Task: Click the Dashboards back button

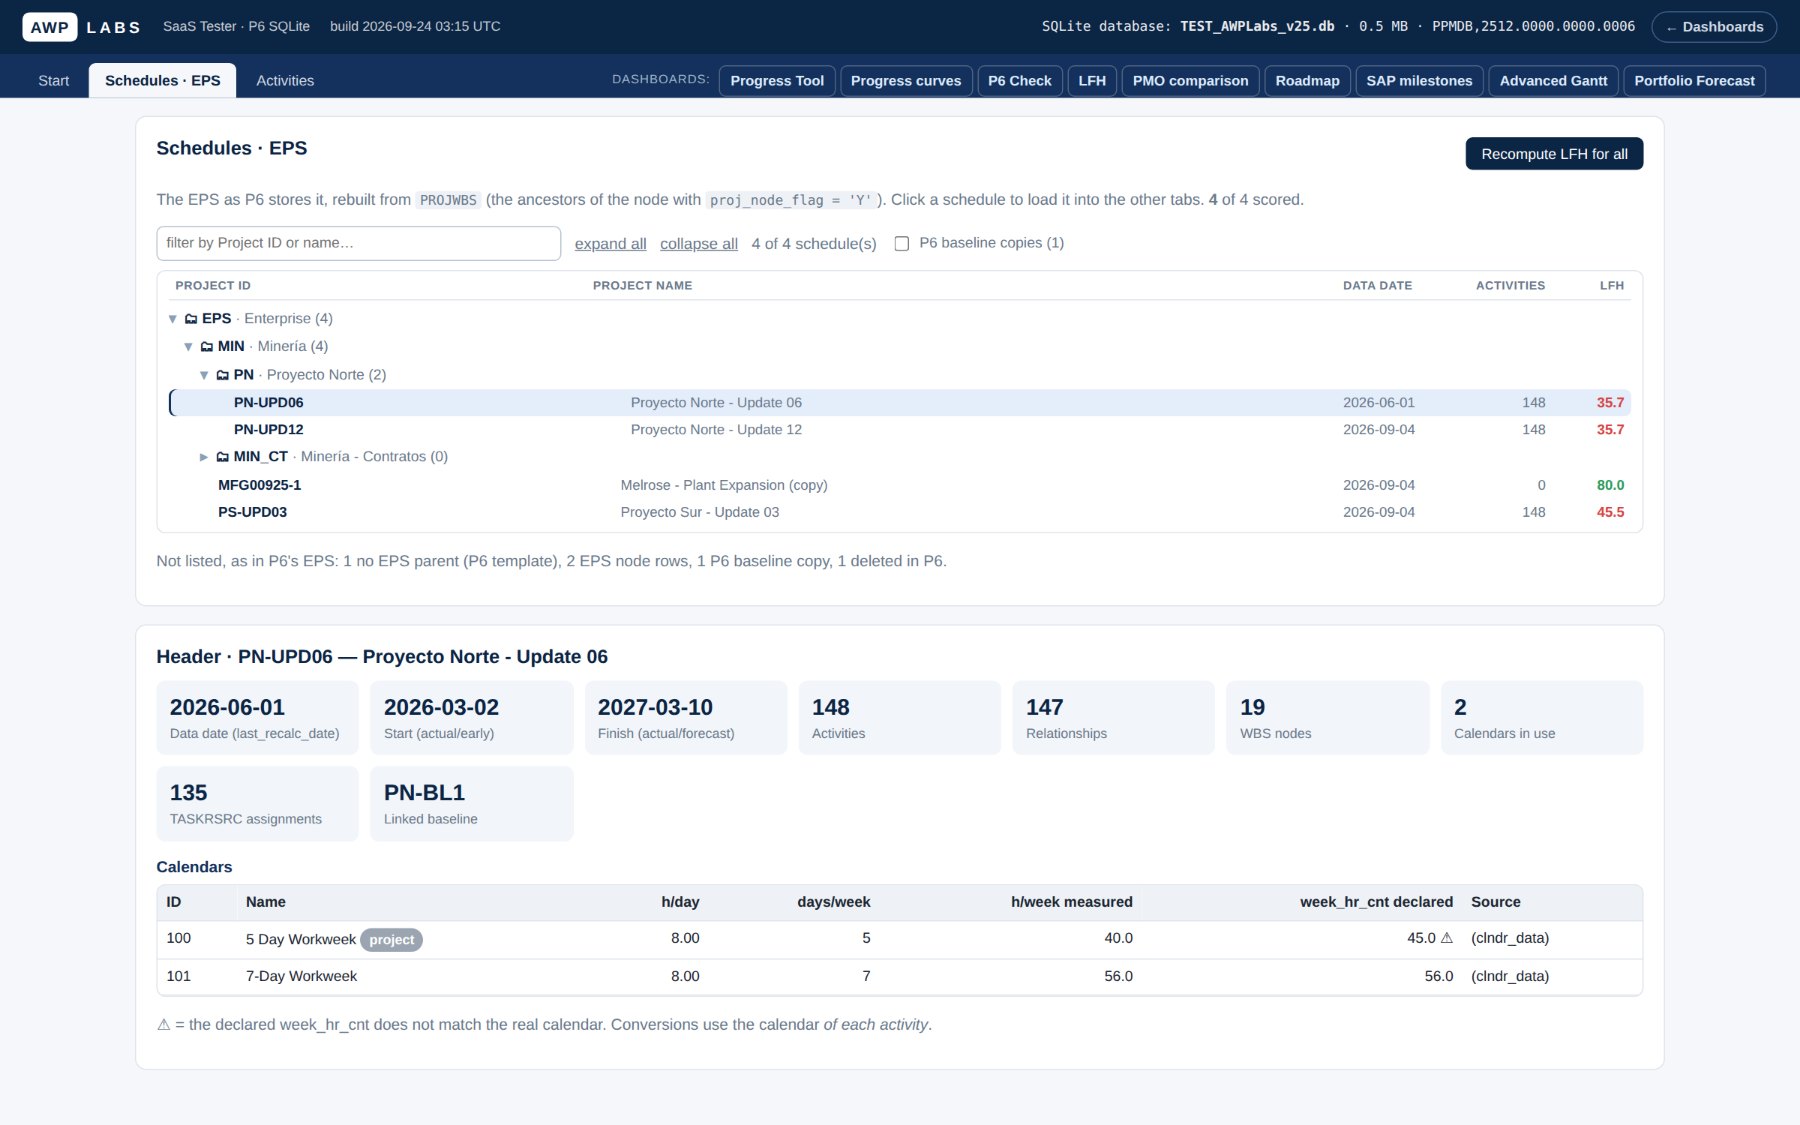Action: click(x=1714, y=27)
